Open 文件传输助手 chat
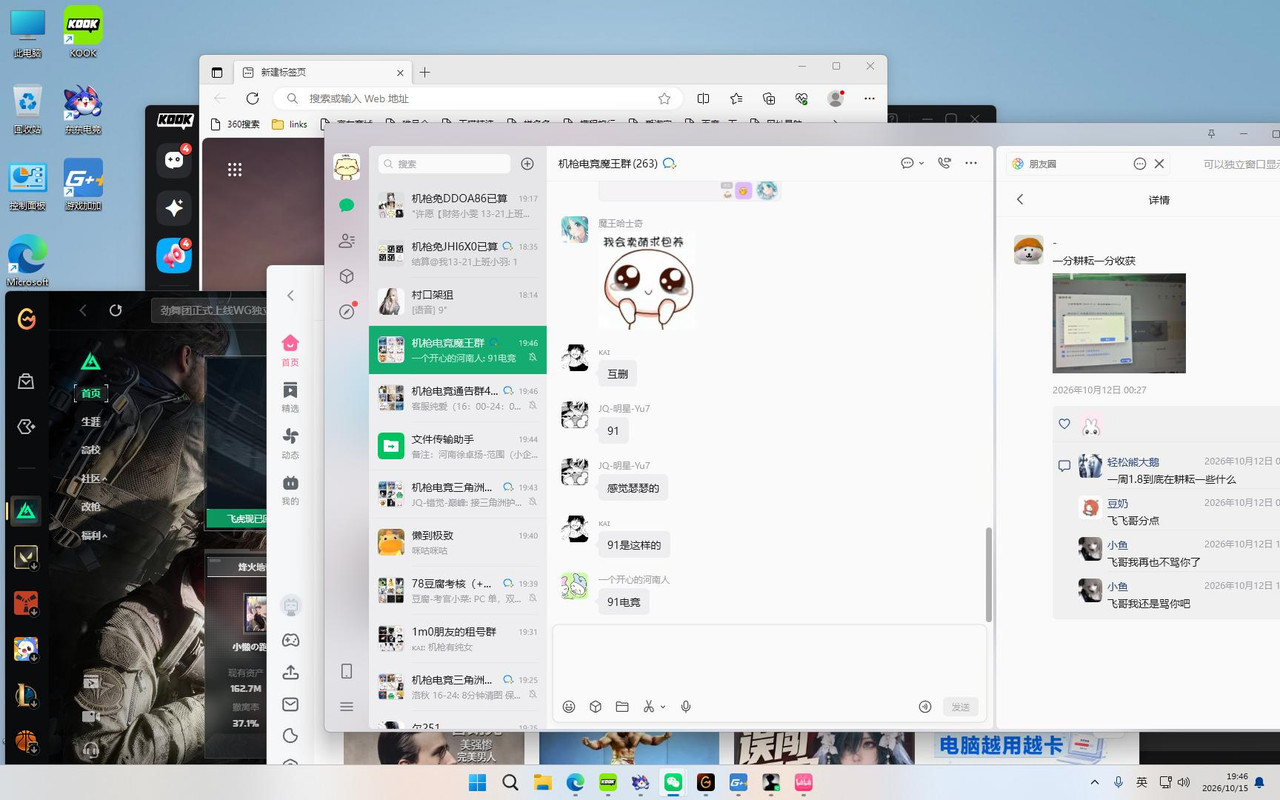Image resolution: width=1280 pixels, height=800 pixels. coord(458,446)
